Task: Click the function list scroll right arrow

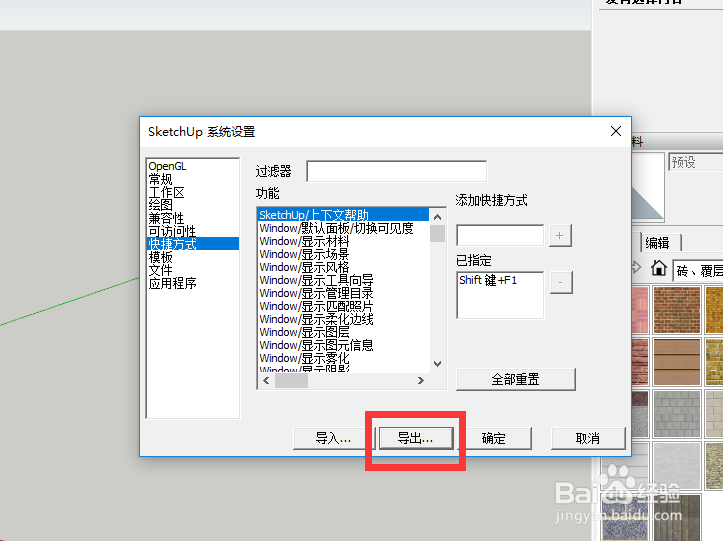Action: [421, 380]
